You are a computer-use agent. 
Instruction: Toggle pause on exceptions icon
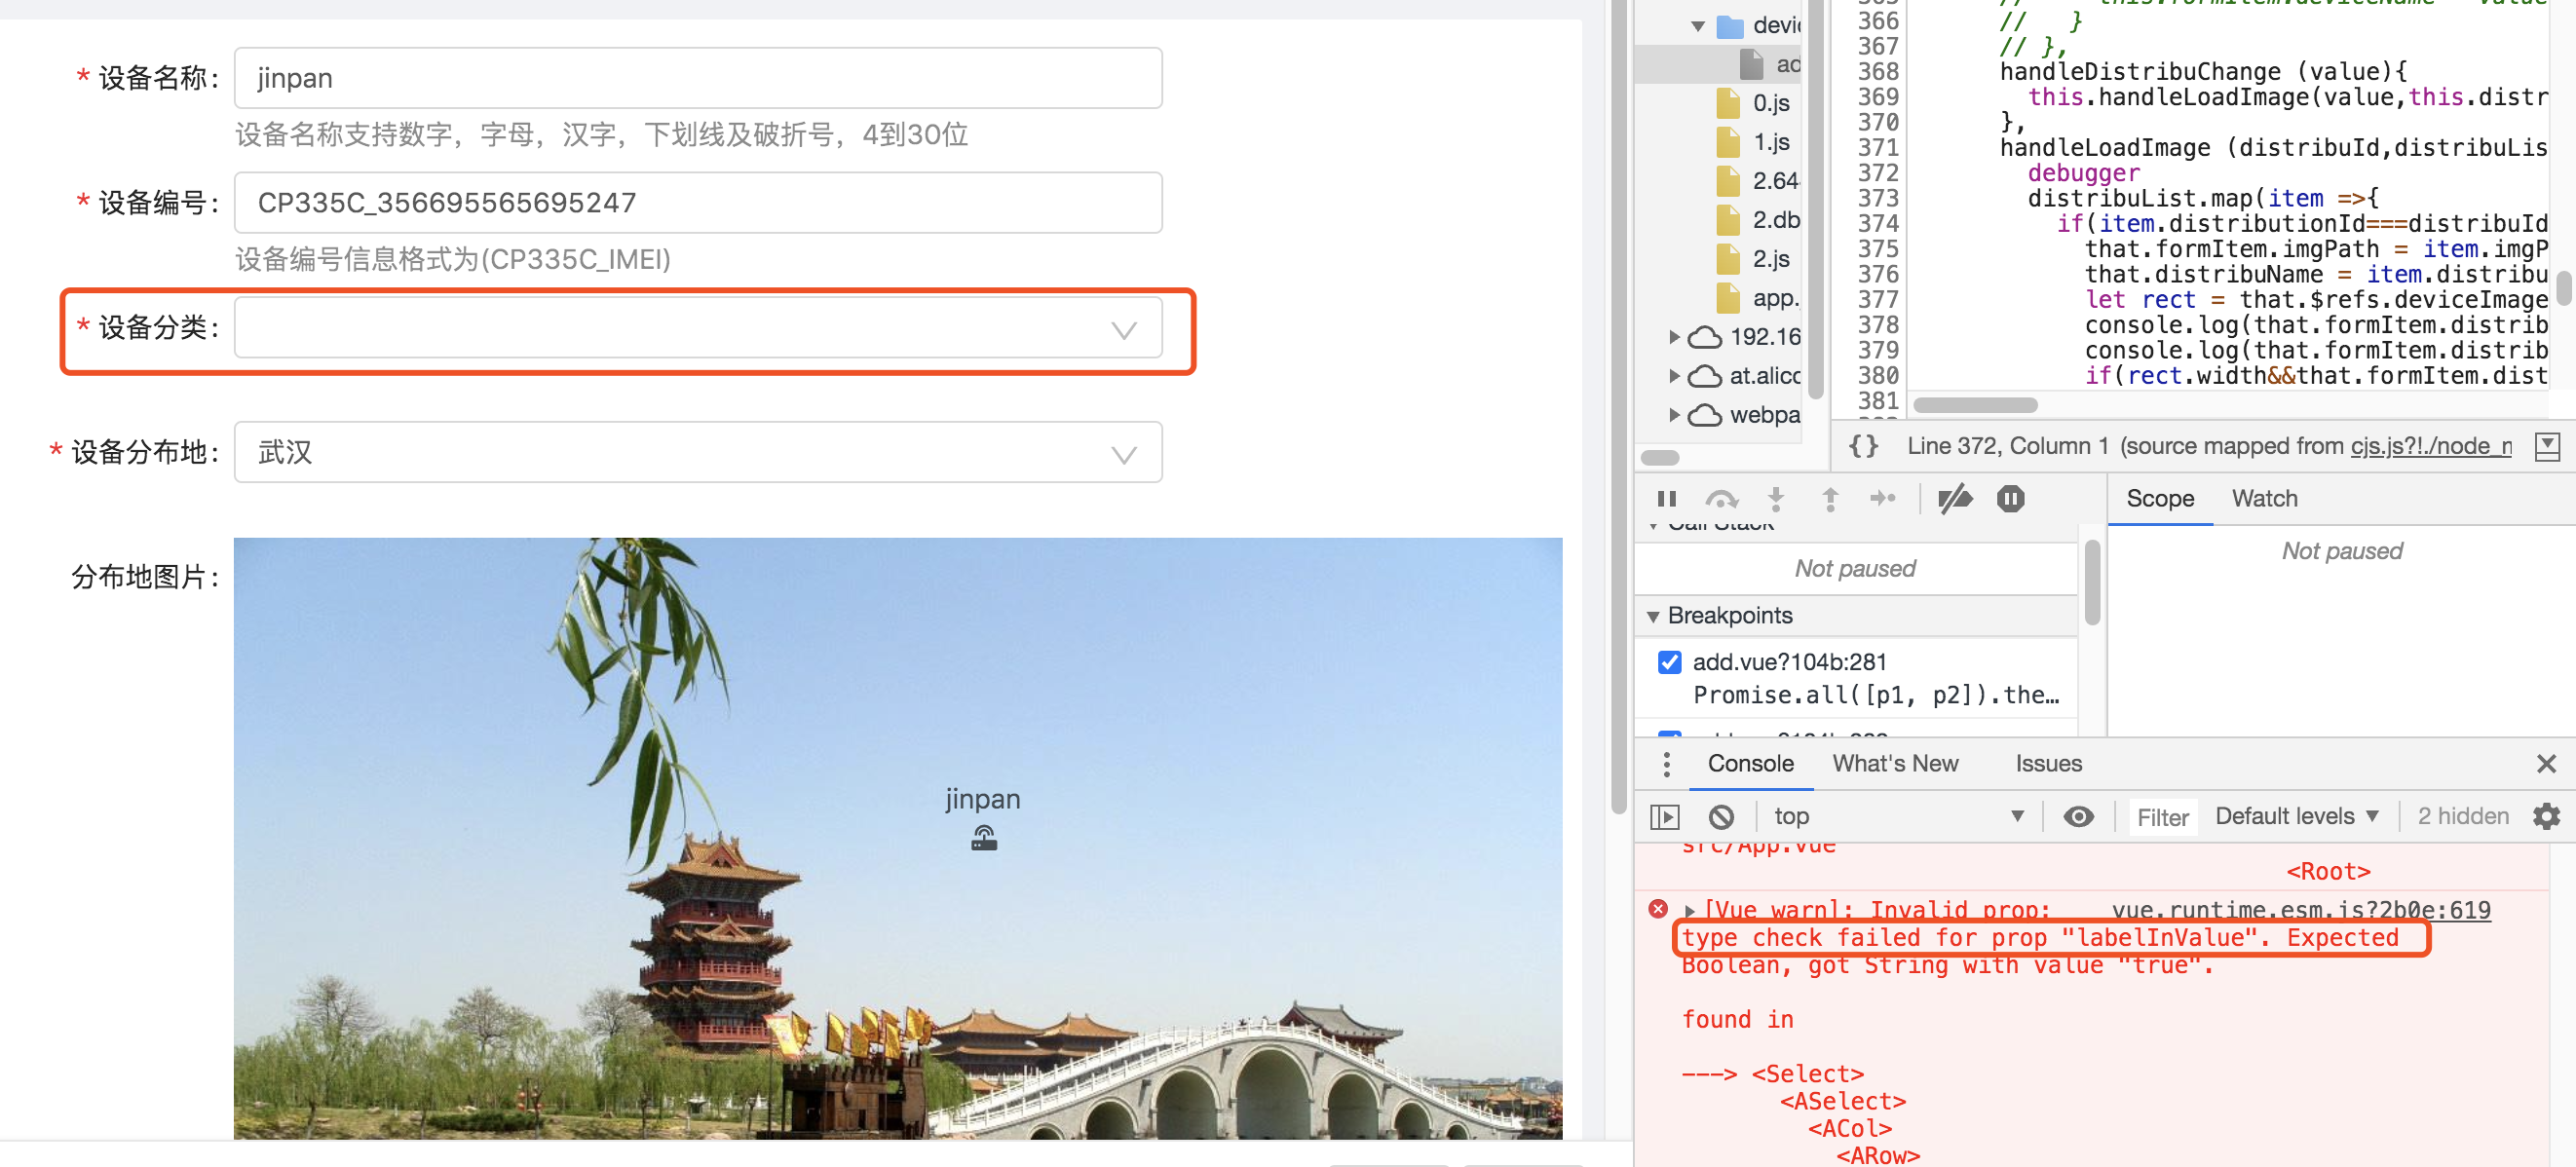2010,498
